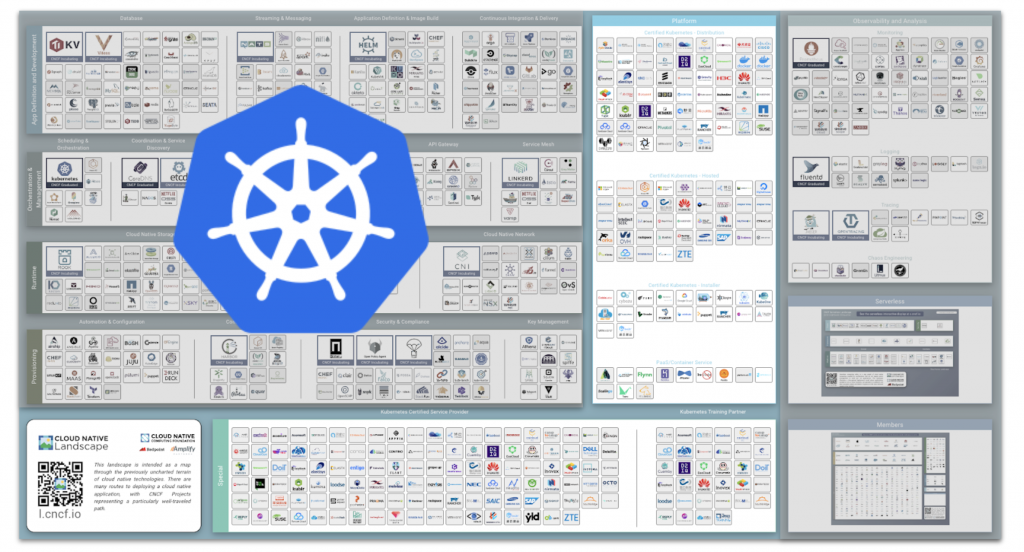This screenshot has width=1024, height=552.
Task: Click the yld logo in Service Provider grid
Action: click(x=532, y=517)
